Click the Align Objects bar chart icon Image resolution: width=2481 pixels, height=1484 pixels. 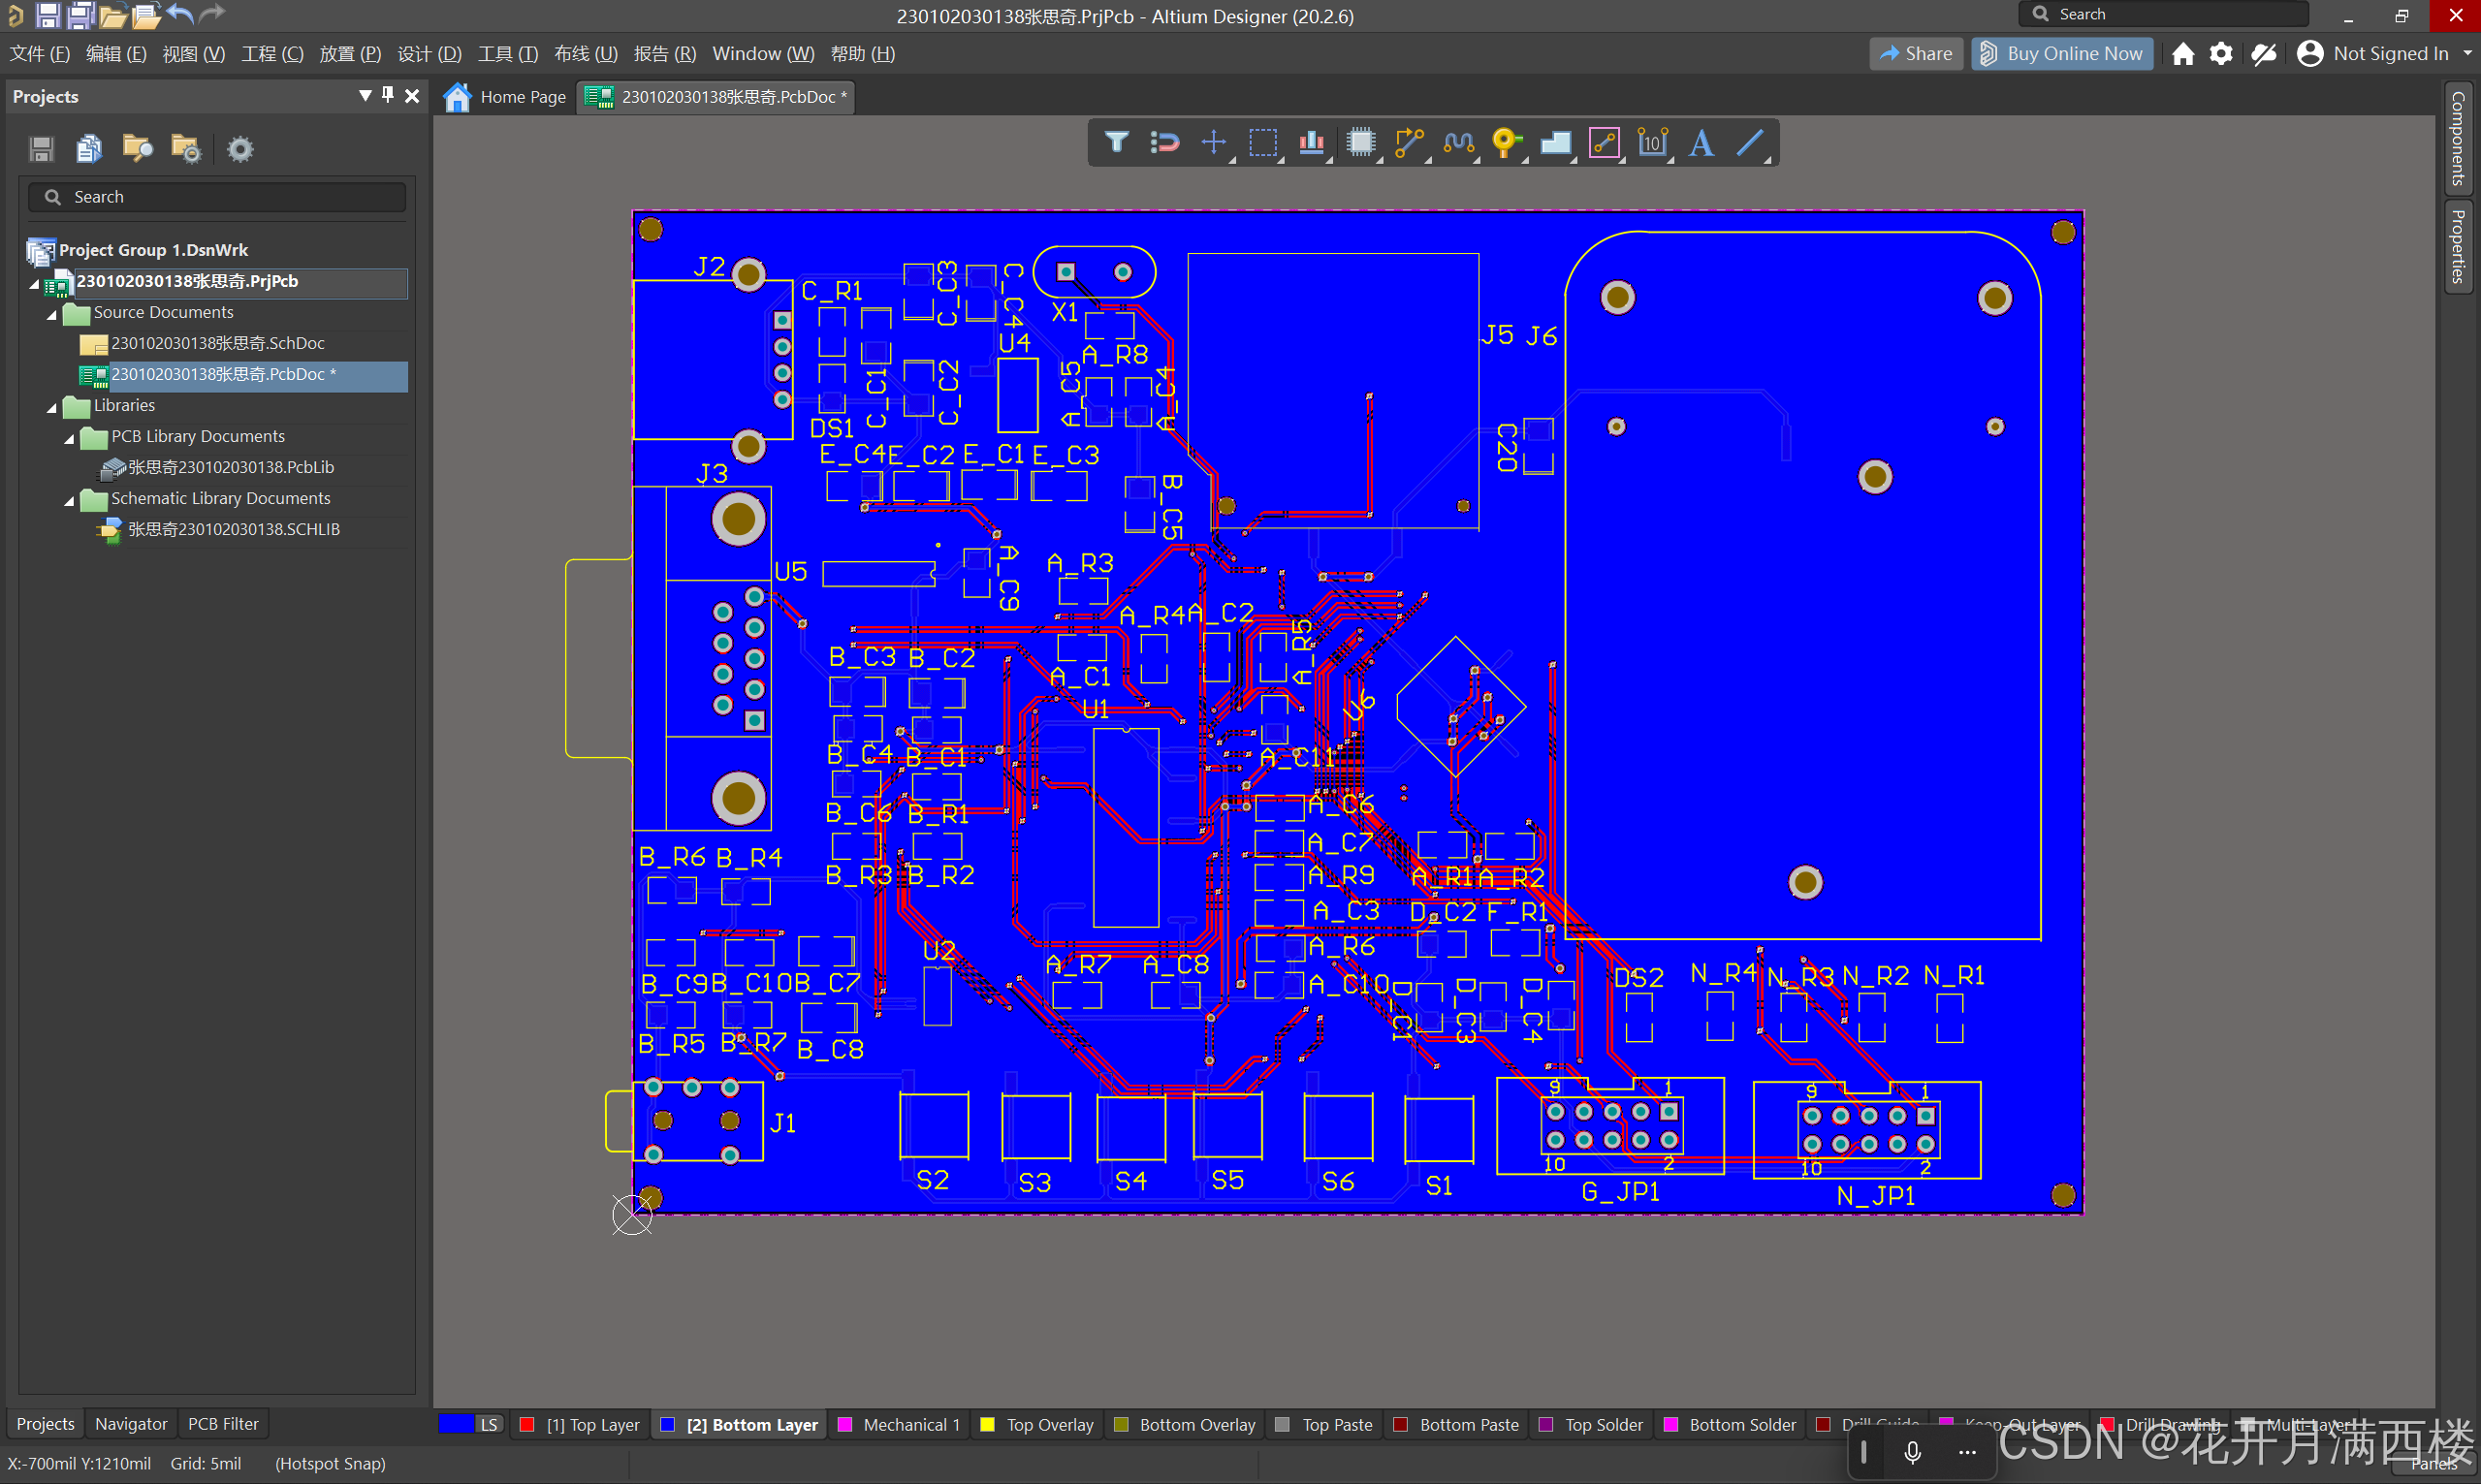1311,142
